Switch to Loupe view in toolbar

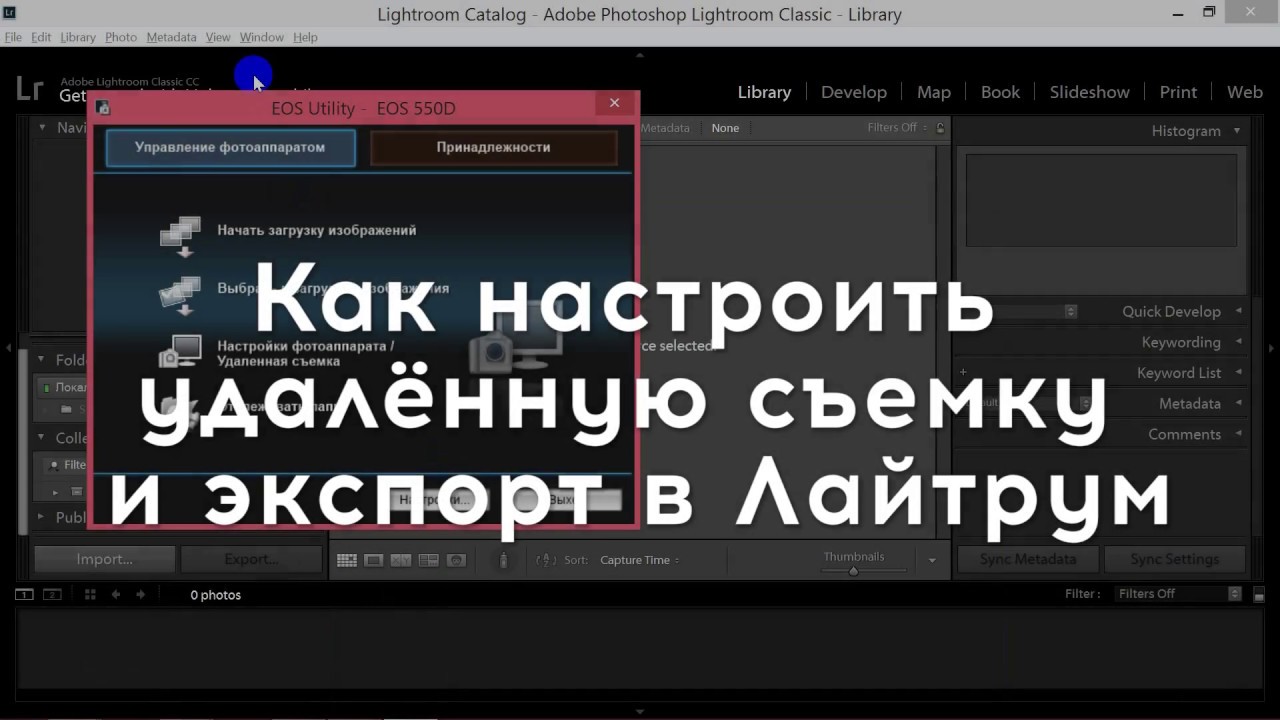374,560
